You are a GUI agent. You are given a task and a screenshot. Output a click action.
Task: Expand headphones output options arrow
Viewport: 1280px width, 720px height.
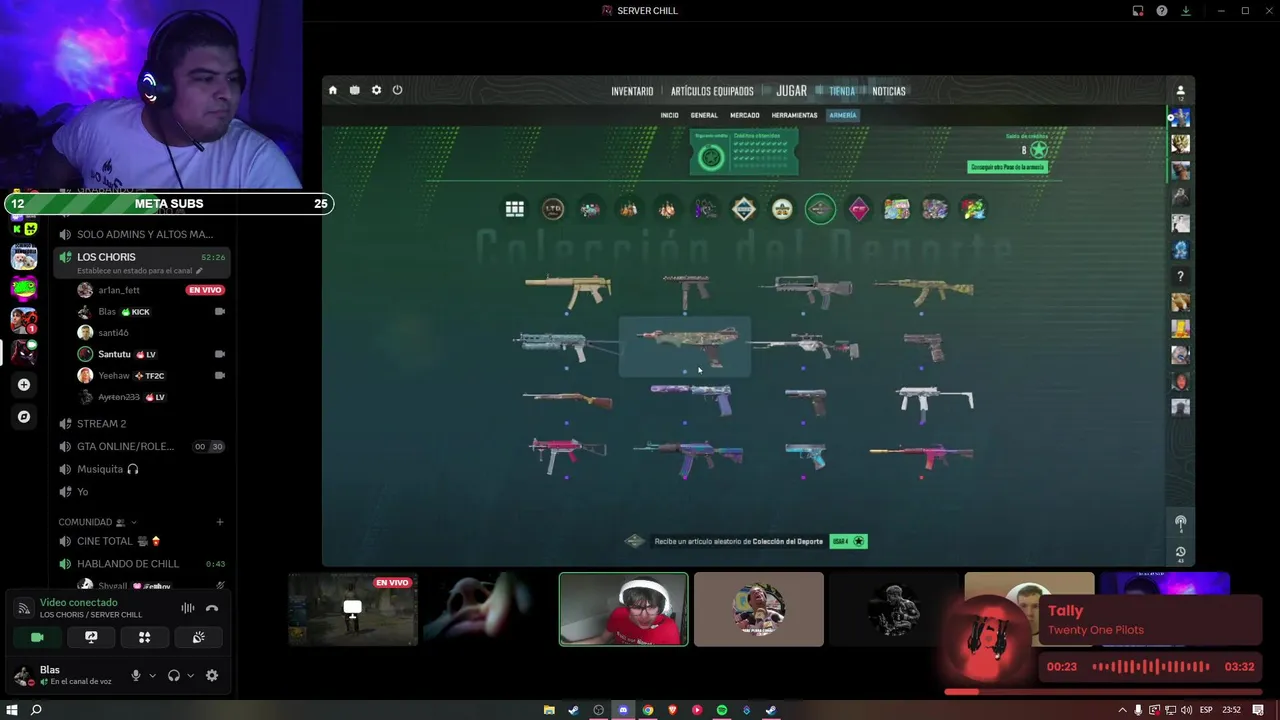click(x=190, y=676)
